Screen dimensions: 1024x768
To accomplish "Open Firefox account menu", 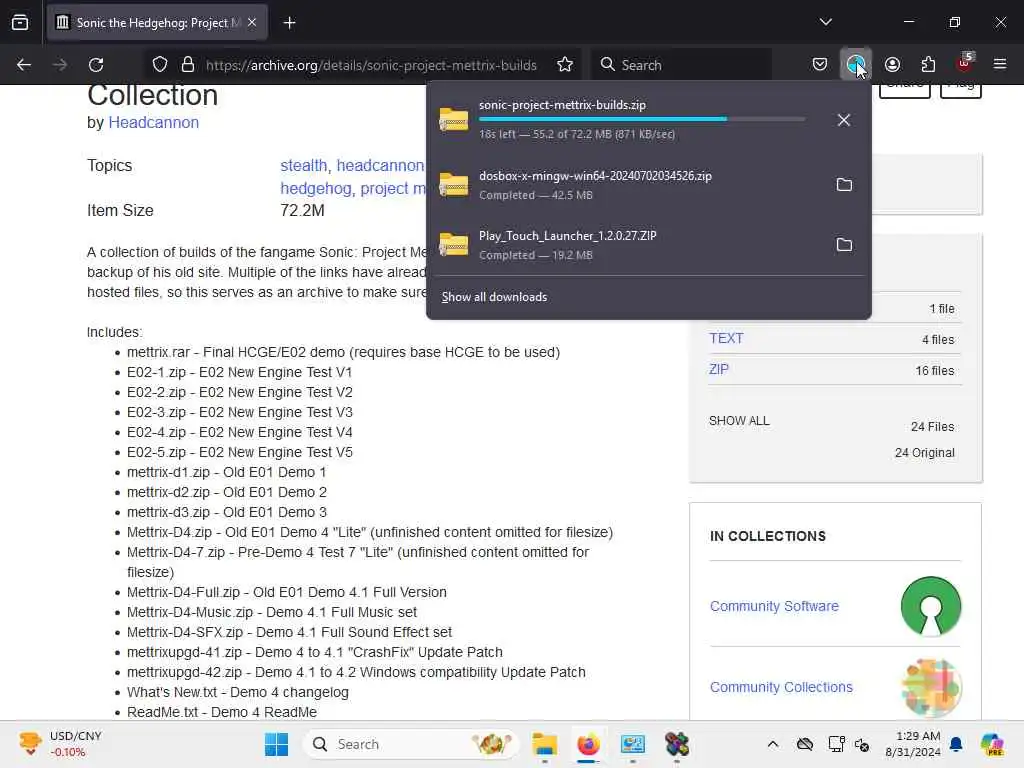I will [x=892, y=65].
